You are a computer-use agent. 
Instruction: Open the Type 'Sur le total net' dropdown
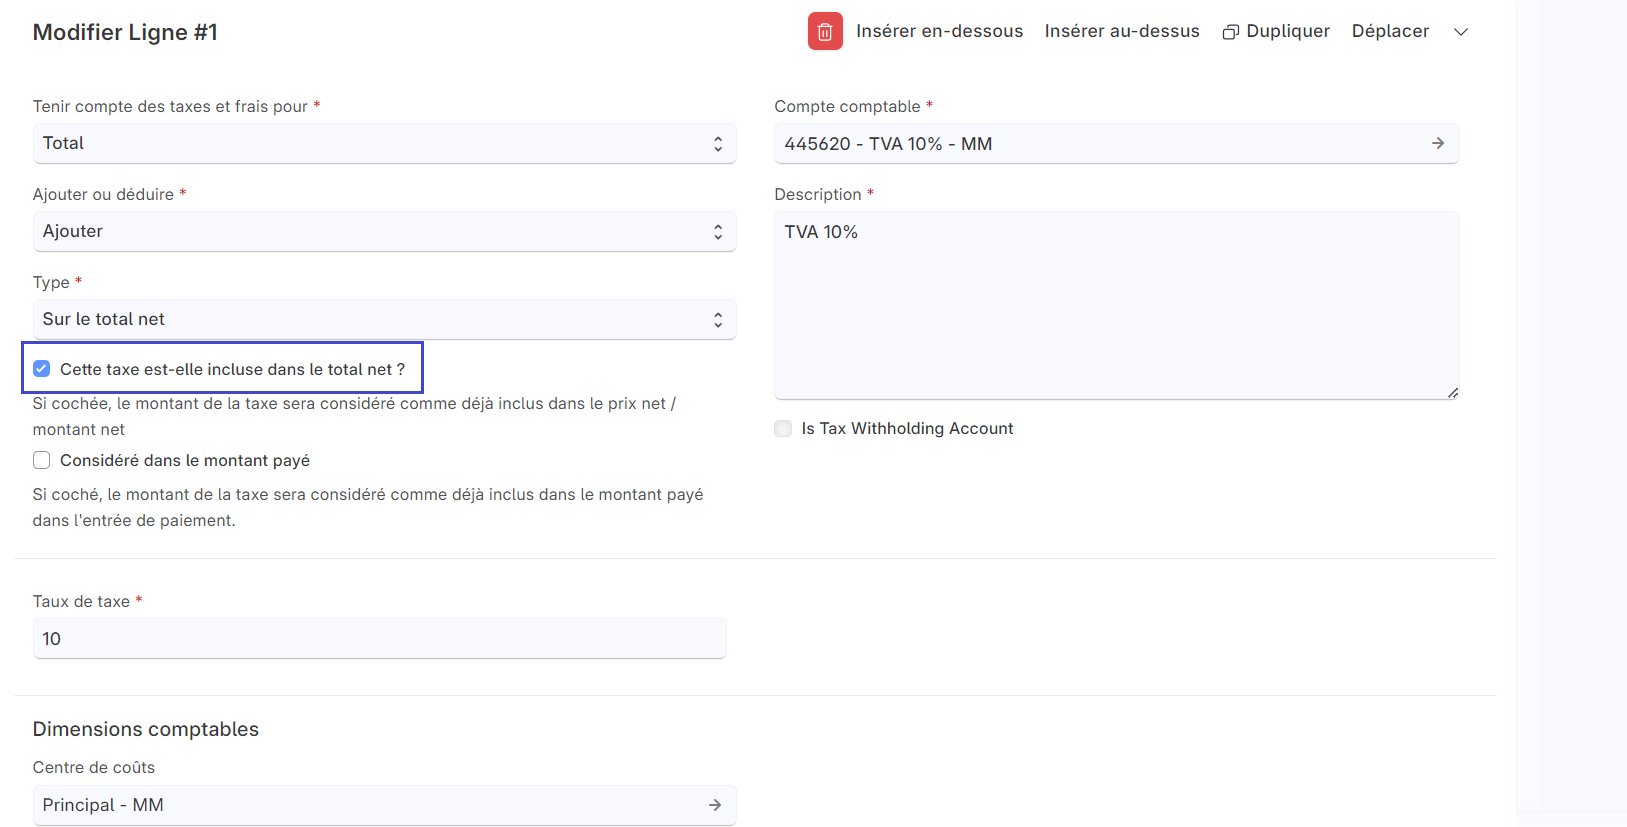pos(384,320)
